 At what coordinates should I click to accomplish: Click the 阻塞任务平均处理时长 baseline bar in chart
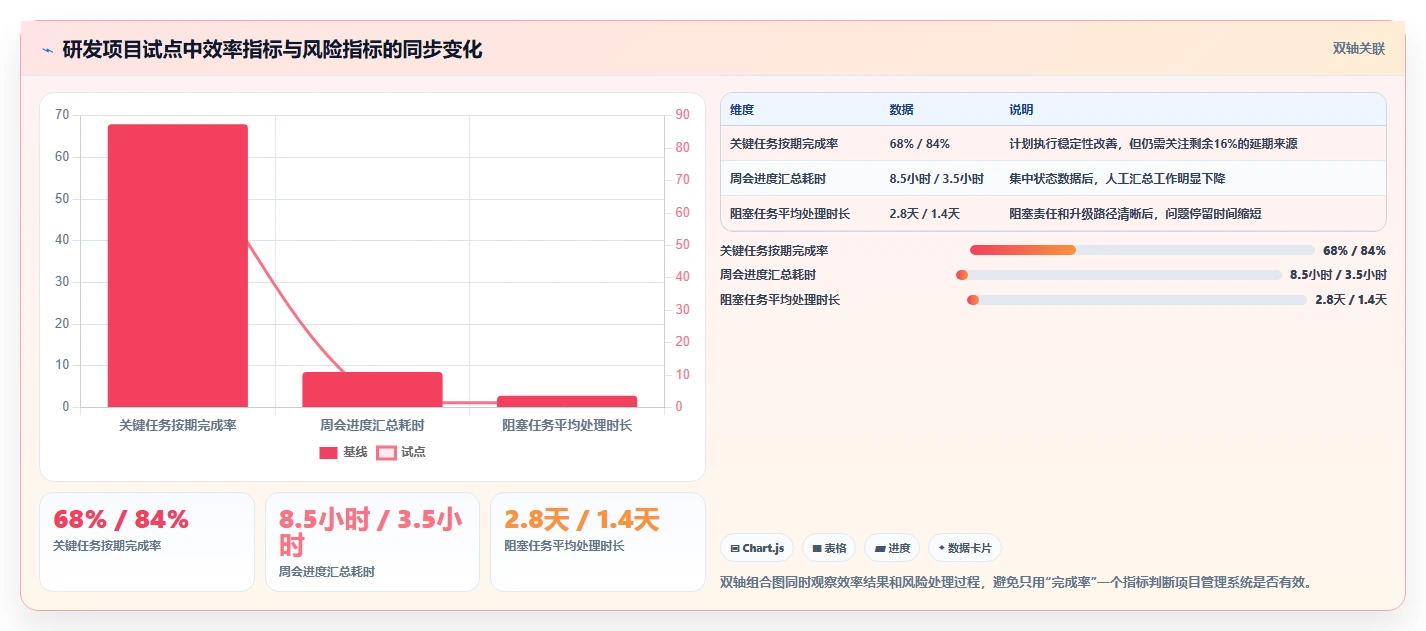567,402
